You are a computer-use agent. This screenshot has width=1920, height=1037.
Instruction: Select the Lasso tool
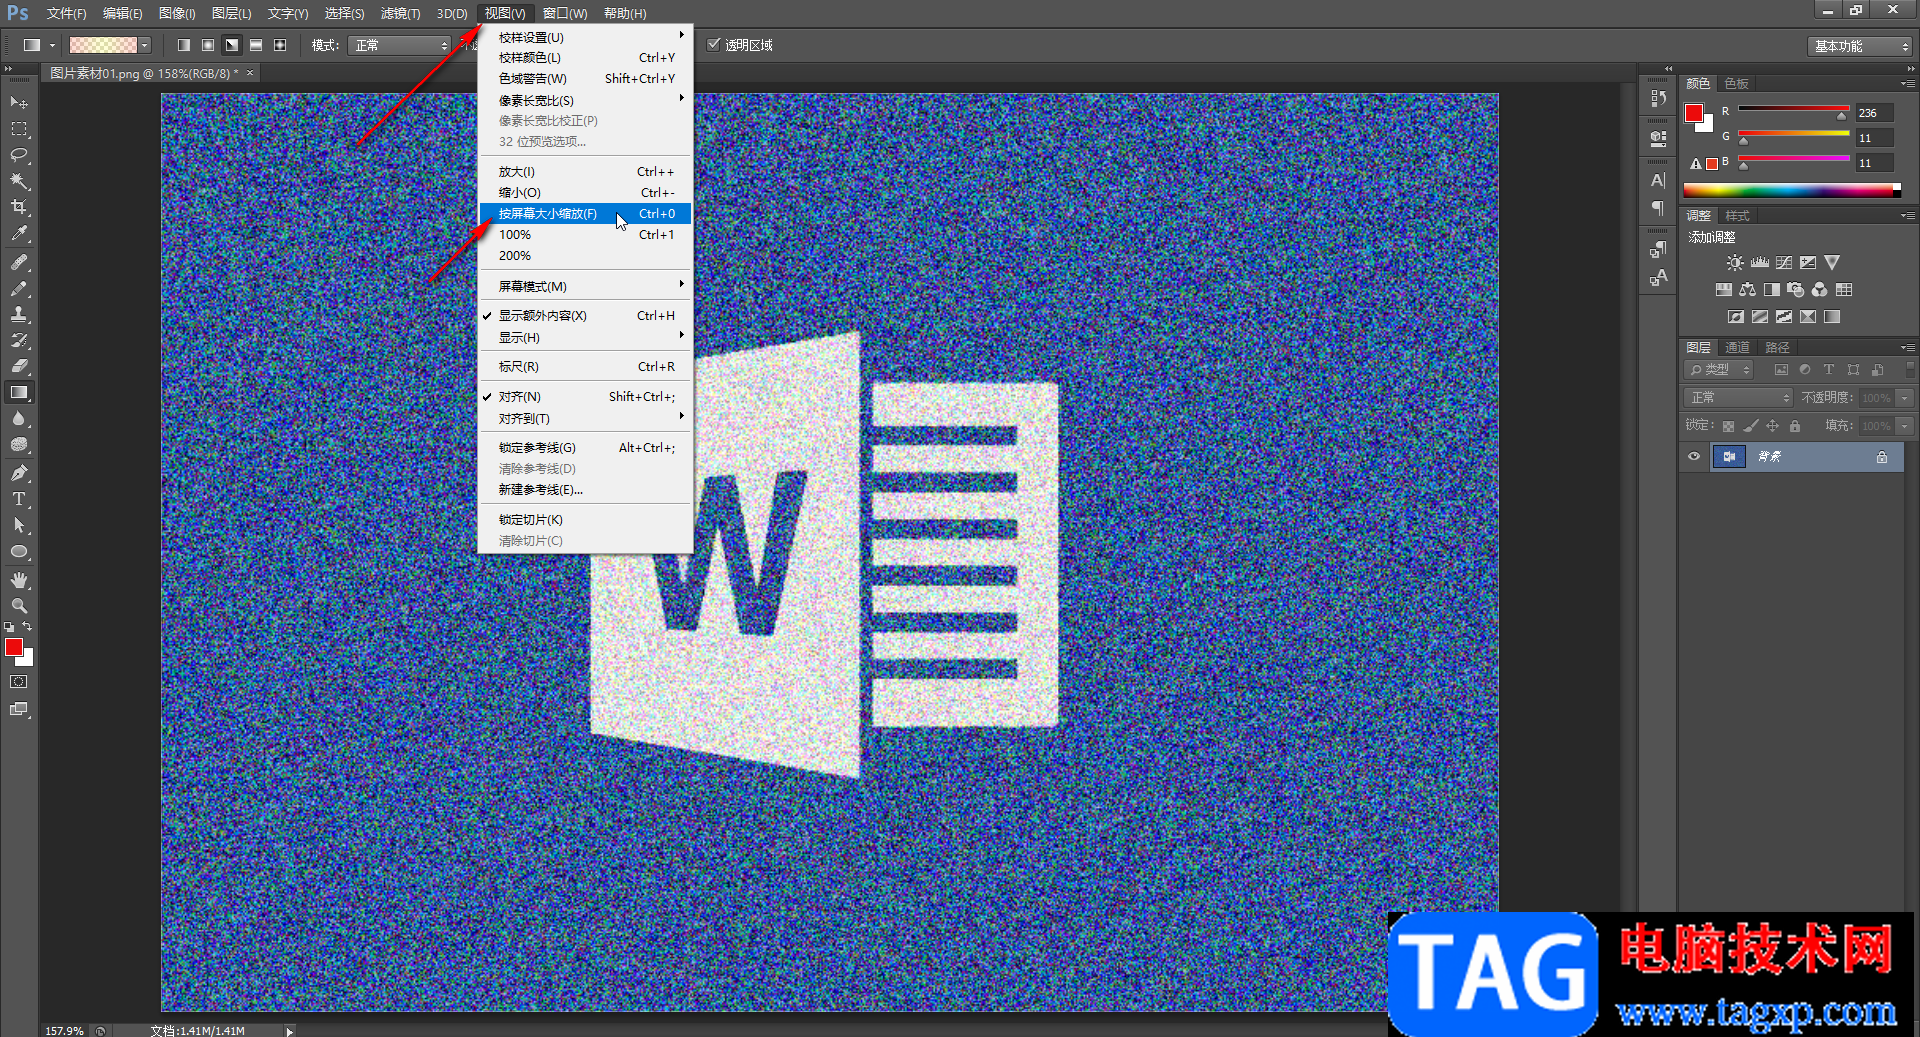click(x=19, y=155)
